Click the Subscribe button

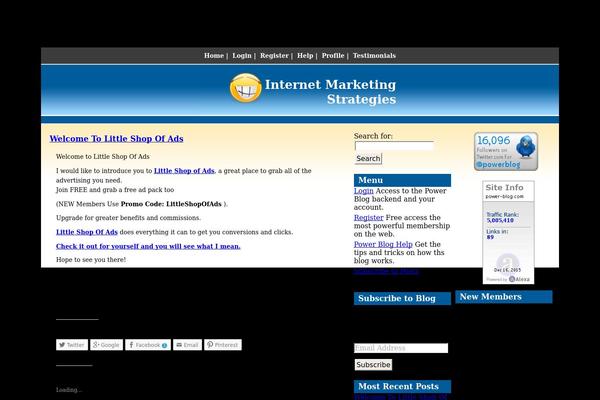[x=373, y=365]
